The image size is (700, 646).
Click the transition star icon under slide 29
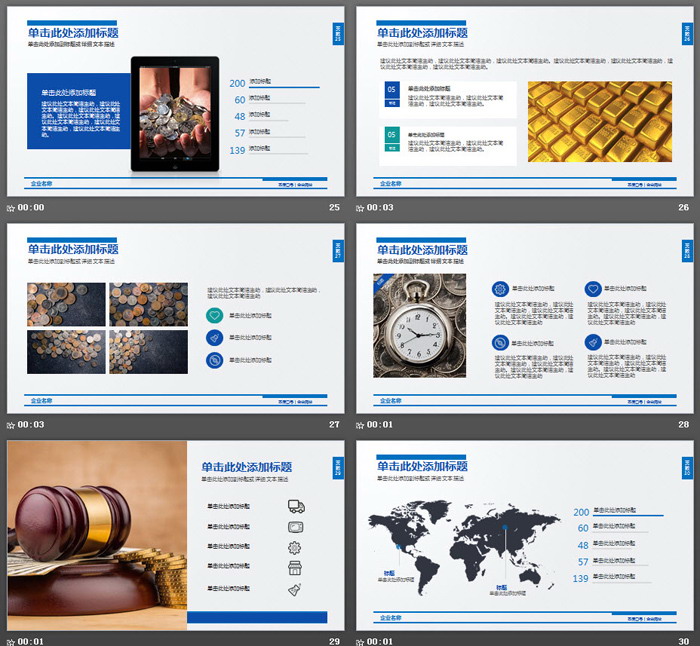click(11, 641)
